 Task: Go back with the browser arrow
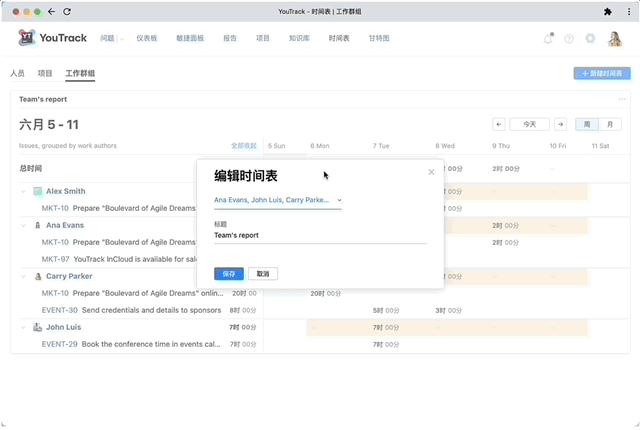[51, 11]
